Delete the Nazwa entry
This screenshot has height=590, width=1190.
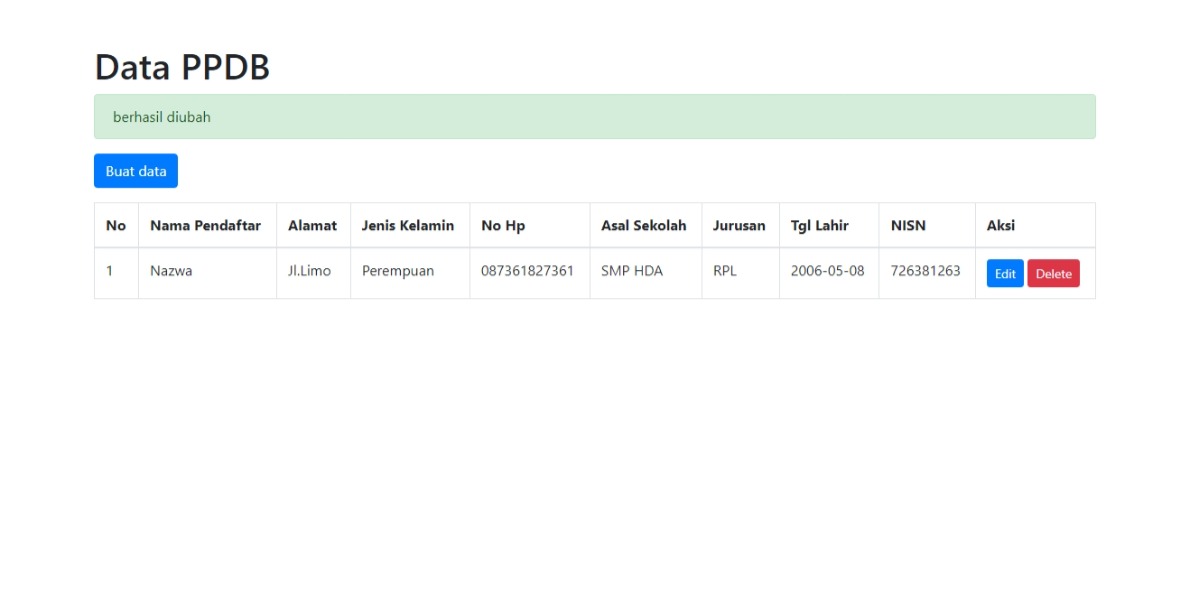1053,274
